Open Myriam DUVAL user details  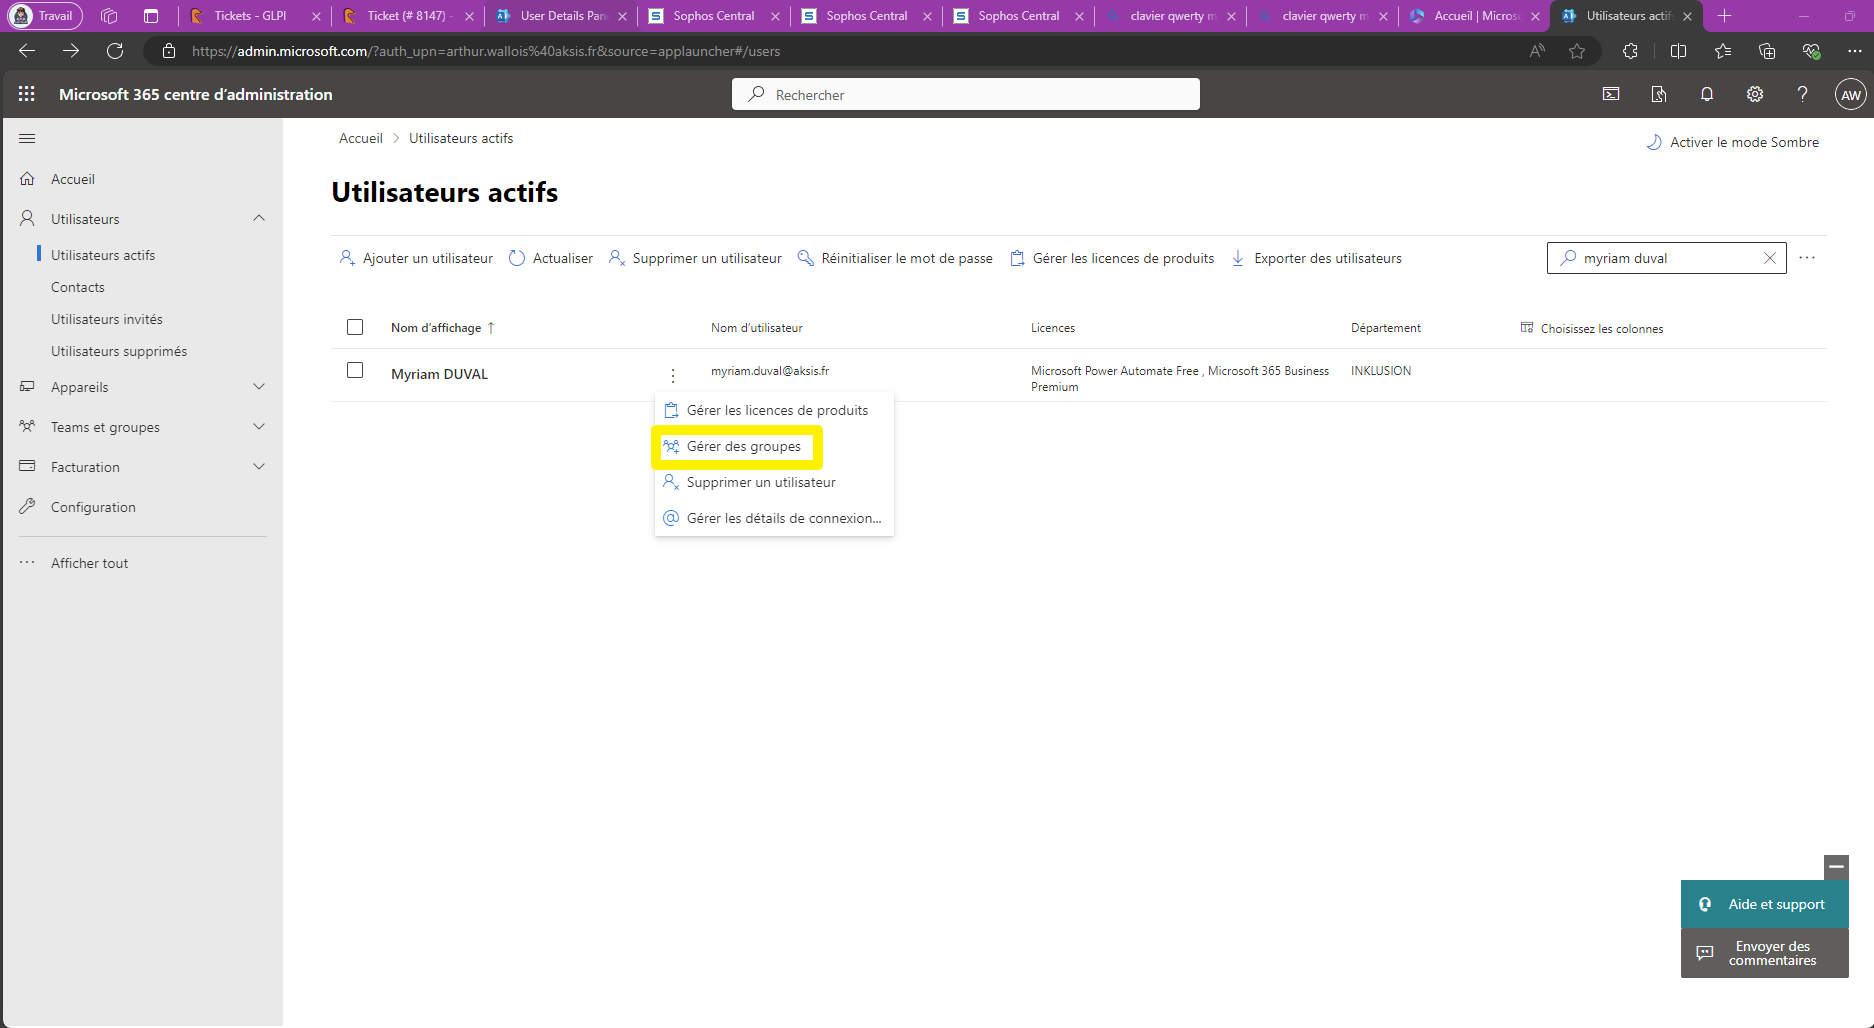point(439,374)
